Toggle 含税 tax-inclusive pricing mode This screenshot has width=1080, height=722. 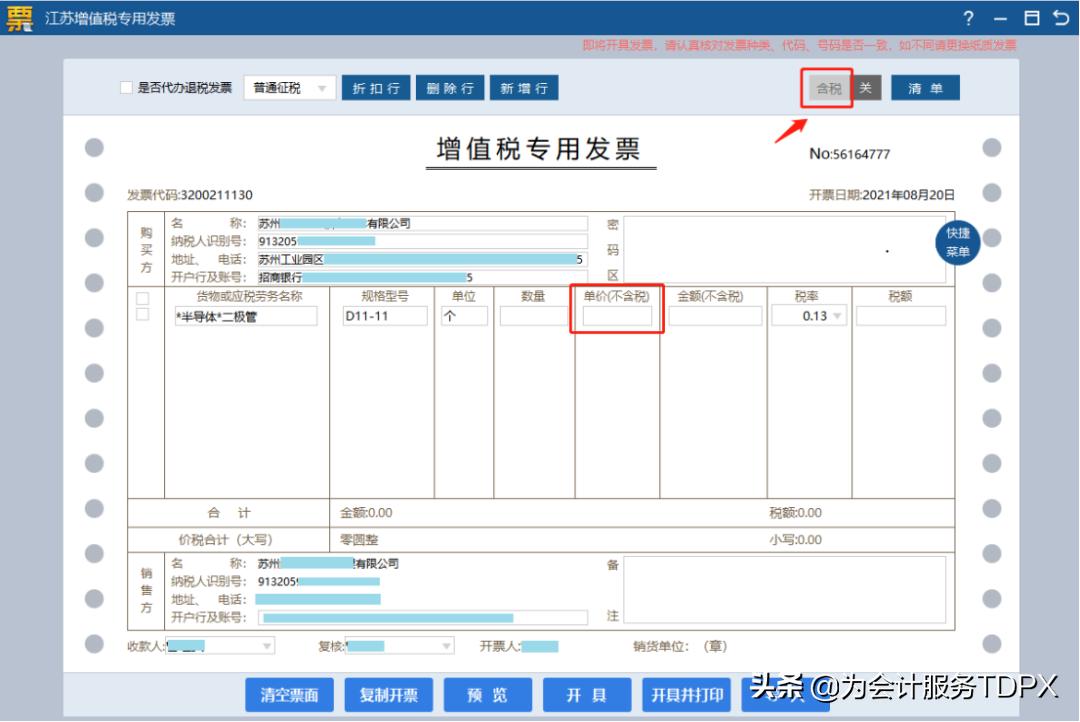[826, 88]
